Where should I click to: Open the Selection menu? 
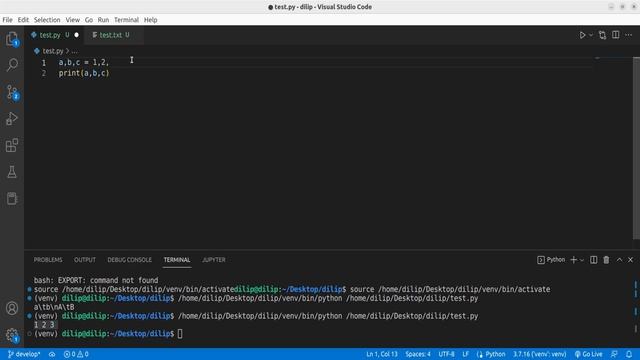[47, 20]
